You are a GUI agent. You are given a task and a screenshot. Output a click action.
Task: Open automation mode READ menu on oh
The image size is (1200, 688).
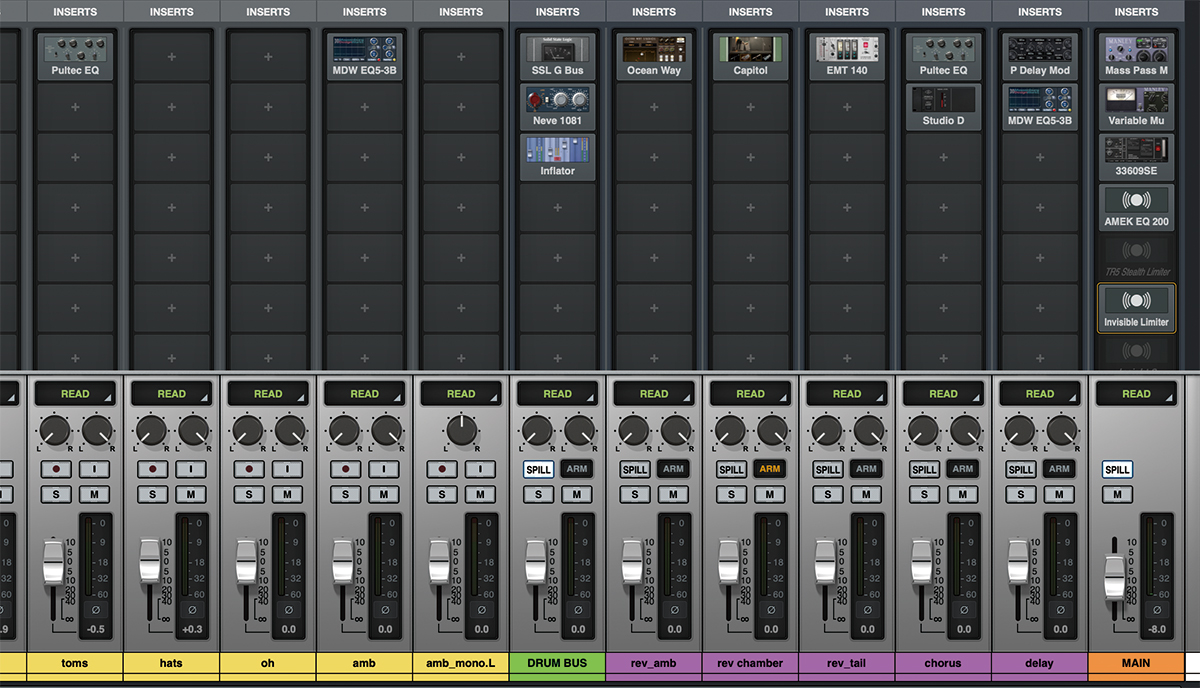pos(268,394)
